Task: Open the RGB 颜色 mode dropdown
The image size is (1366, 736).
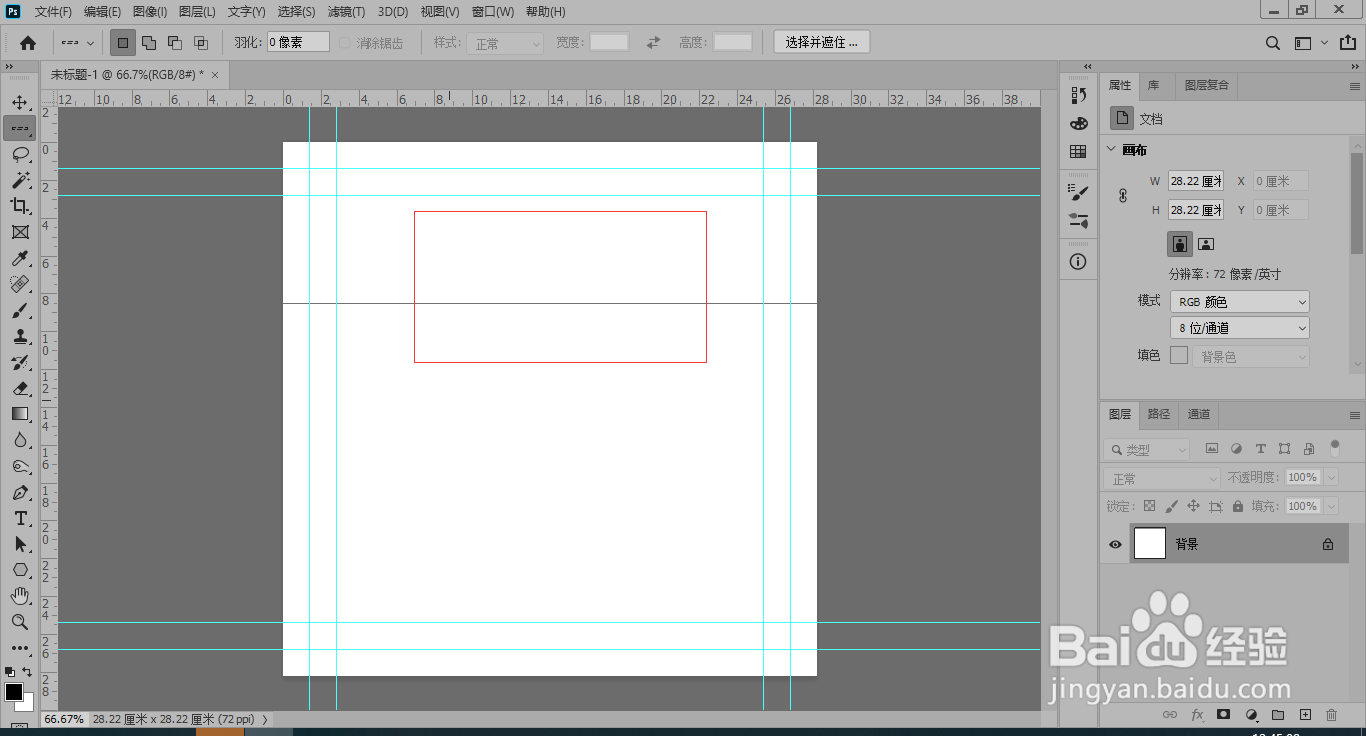Action: point(1239,301)
